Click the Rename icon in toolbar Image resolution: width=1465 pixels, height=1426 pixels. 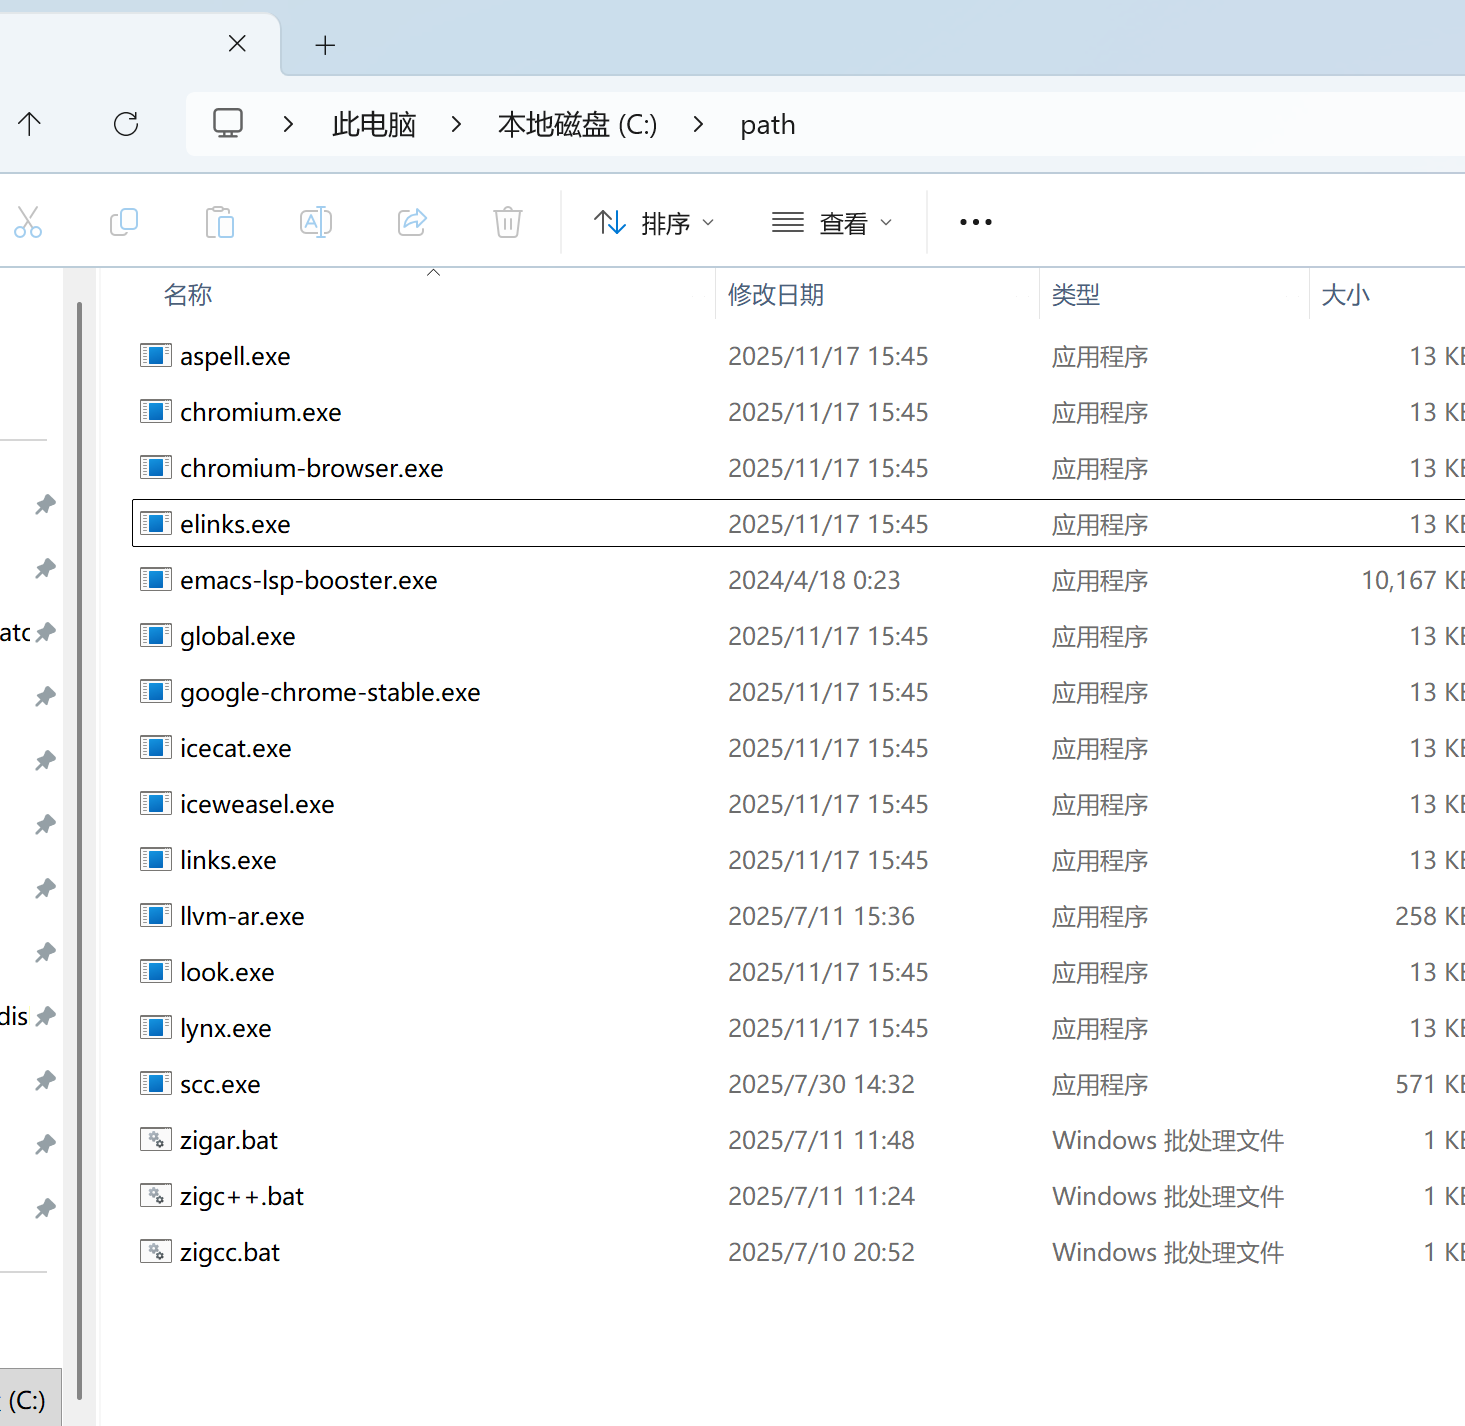pyautogui.click(x=316, y=222)
